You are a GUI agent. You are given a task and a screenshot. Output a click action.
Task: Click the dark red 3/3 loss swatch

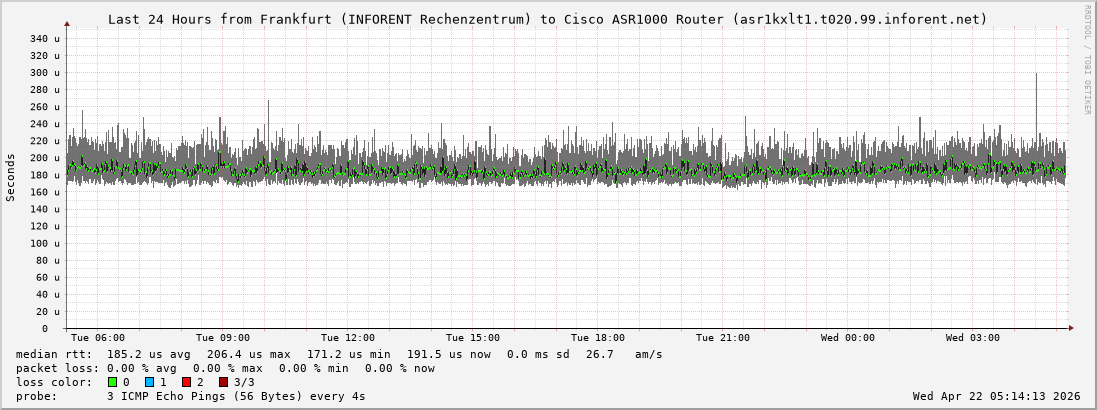(223, 382)
